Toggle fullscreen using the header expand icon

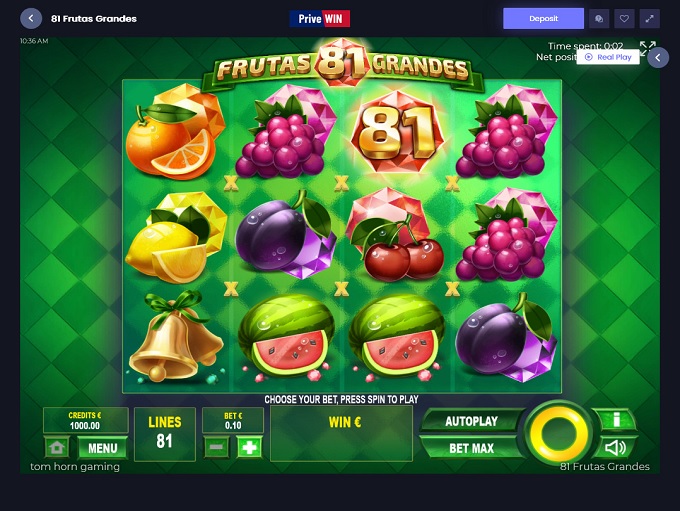(x=649, y=19)
